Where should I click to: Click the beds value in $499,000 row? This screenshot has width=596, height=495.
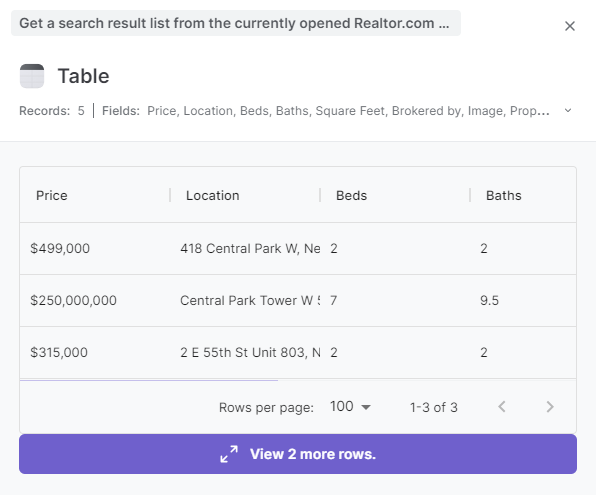click(x=395, y=249)
